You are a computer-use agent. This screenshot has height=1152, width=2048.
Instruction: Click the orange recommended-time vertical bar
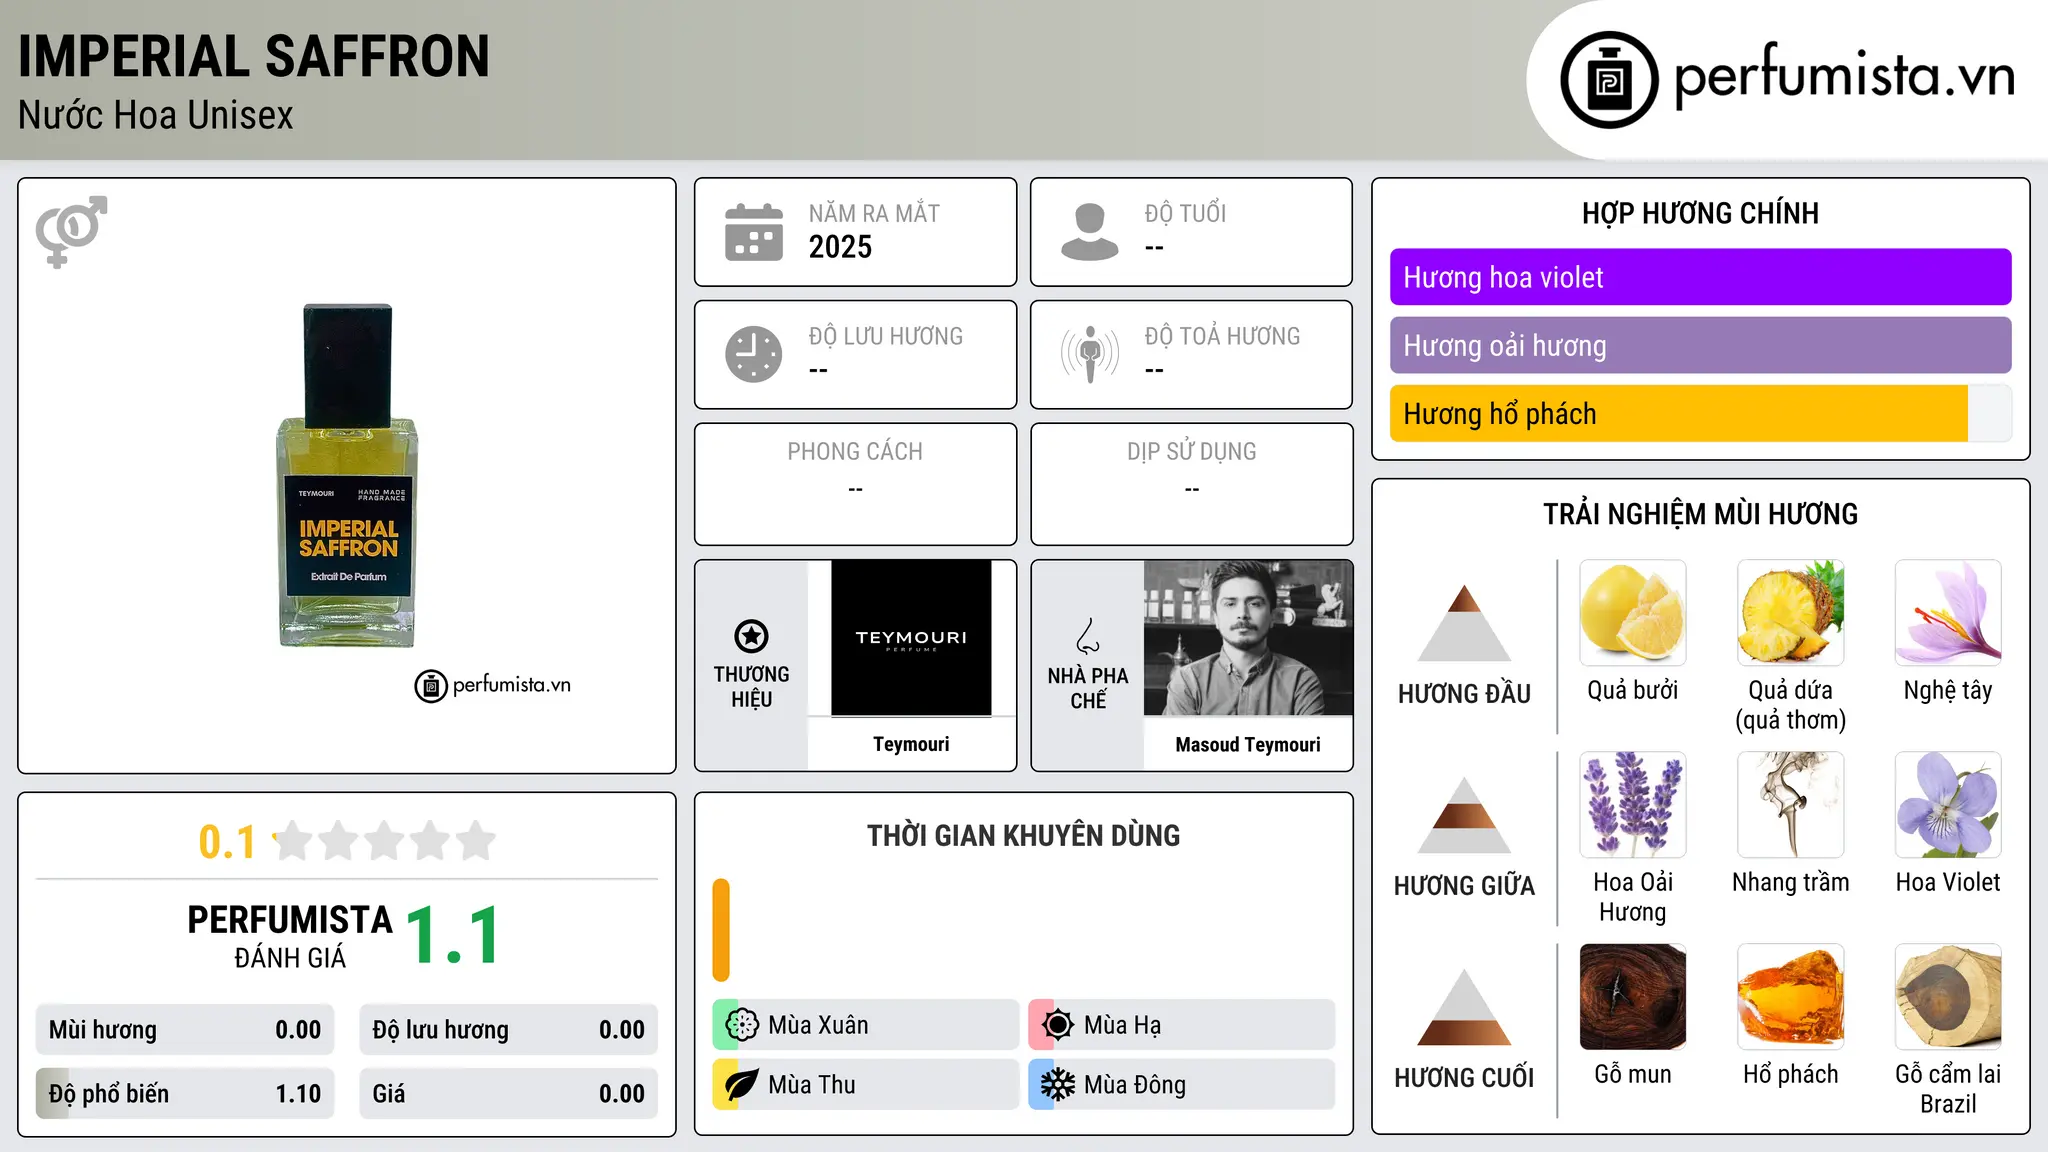click(x=721, y=930)
